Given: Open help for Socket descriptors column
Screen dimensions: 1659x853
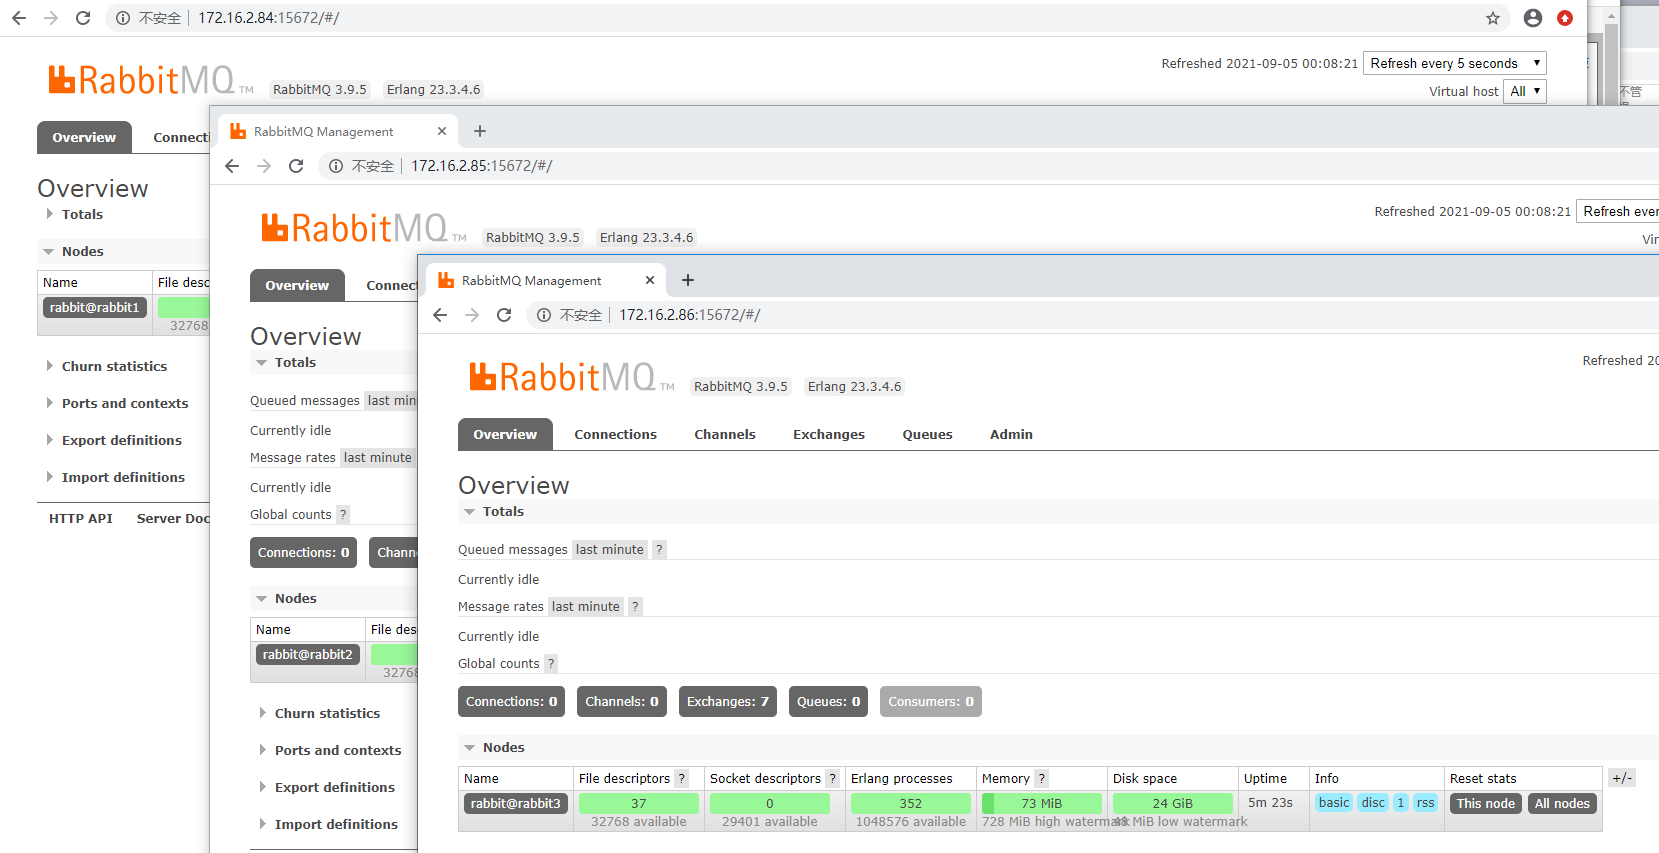Looking at the screenshot, I should point(832,779).
